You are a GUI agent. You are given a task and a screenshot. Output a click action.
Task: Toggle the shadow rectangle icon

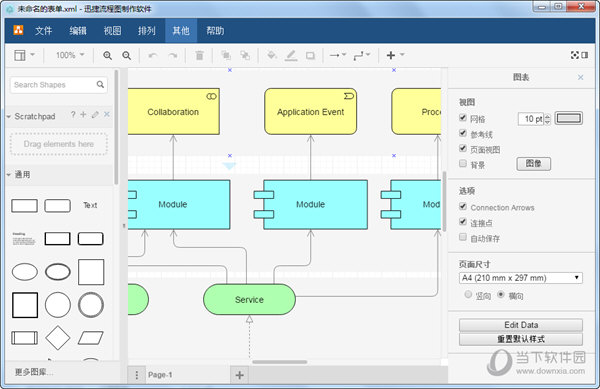tap(310, 56)
